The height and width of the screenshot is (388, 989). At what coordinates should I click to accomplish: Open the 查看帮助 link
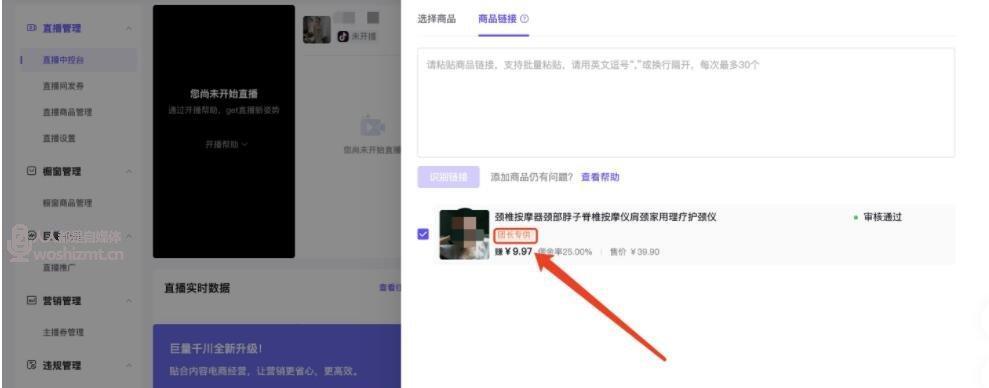point(600,177)
